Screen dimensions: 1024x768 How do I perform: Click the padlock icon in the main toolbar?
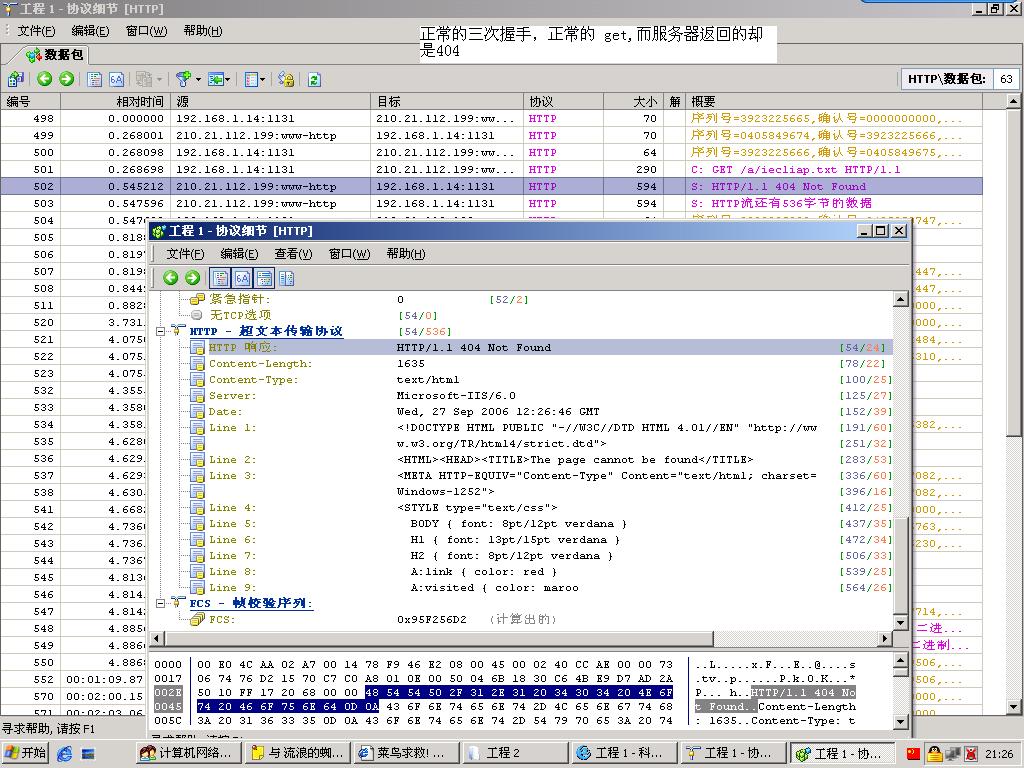click(286, 79)
